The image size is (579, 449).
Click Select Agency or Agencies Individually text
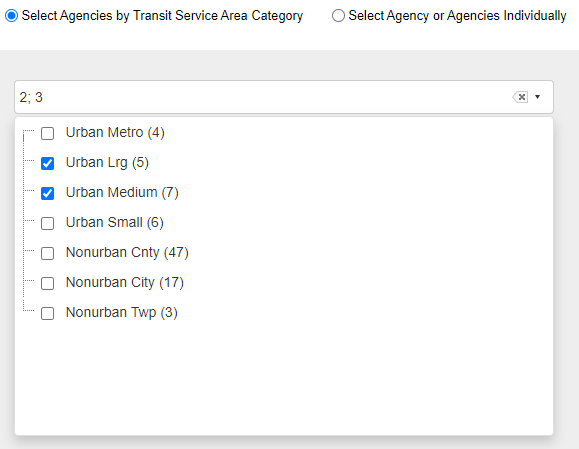pos(457,16)
